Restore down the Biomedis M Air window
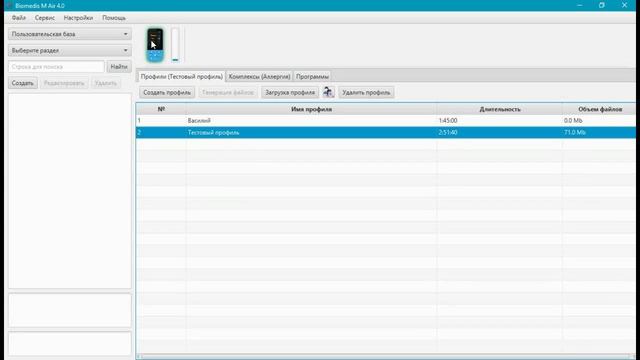 [602, 5]
